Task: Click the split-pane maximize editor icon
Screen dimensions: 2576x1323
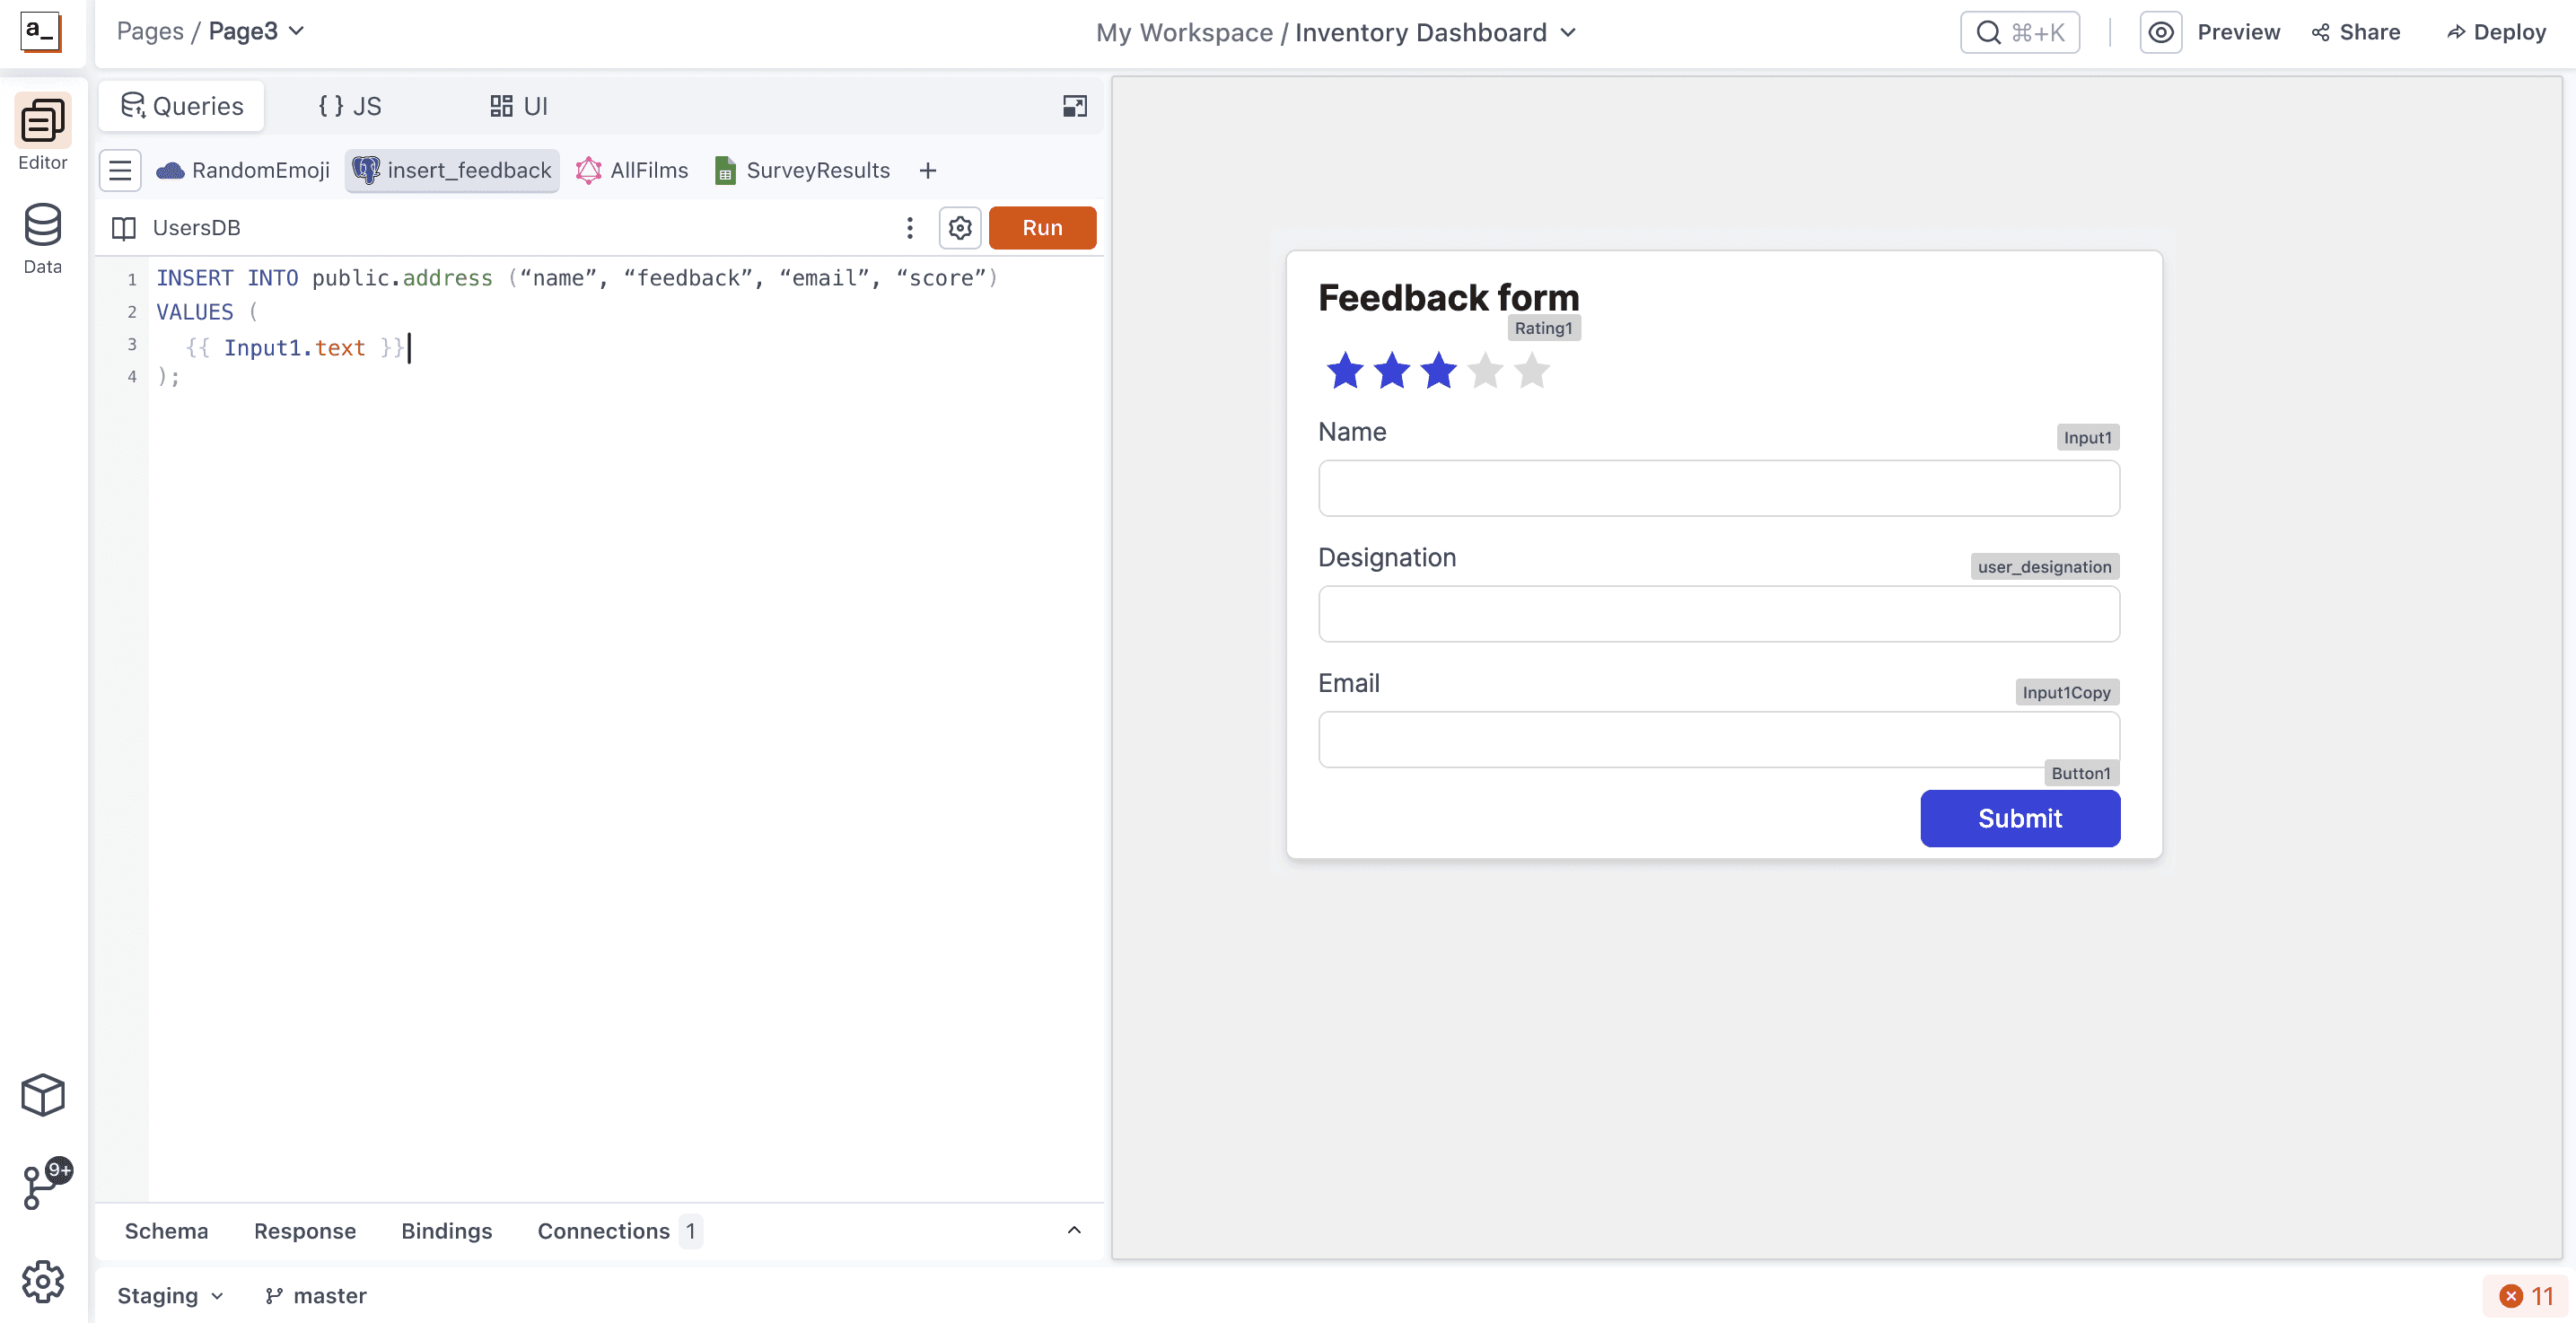Action: pyautogui.click(x=1074, y=106)
